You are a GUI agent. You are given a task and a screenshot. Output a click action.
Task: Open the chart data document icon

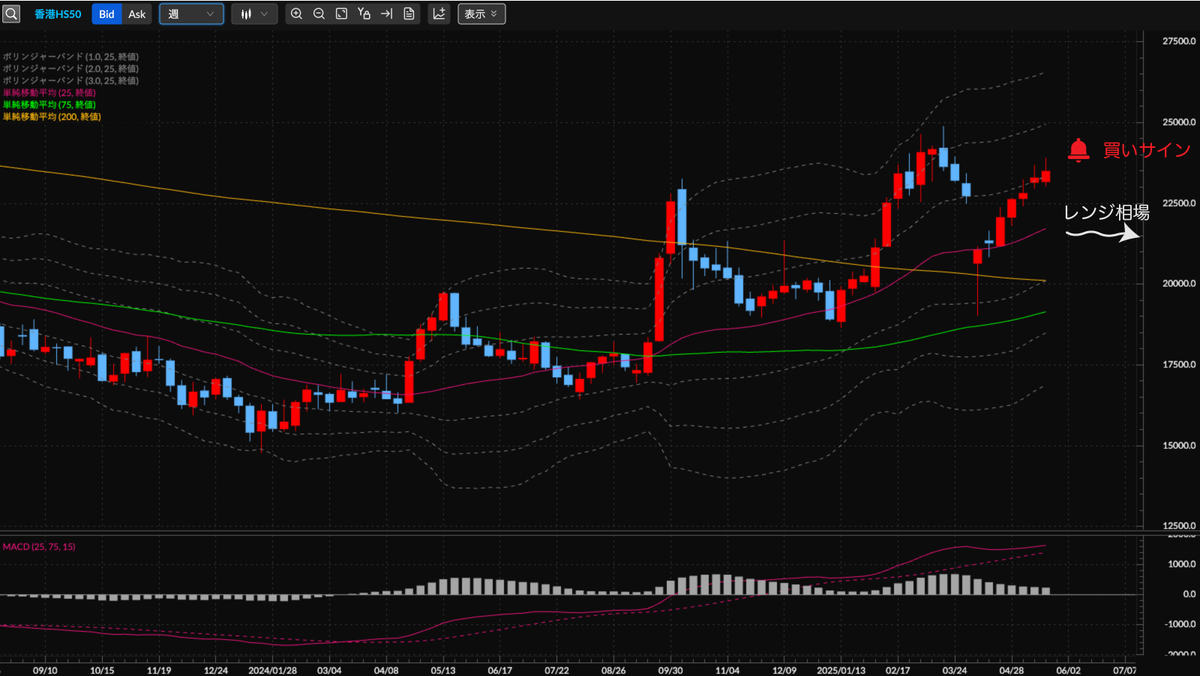409,14
